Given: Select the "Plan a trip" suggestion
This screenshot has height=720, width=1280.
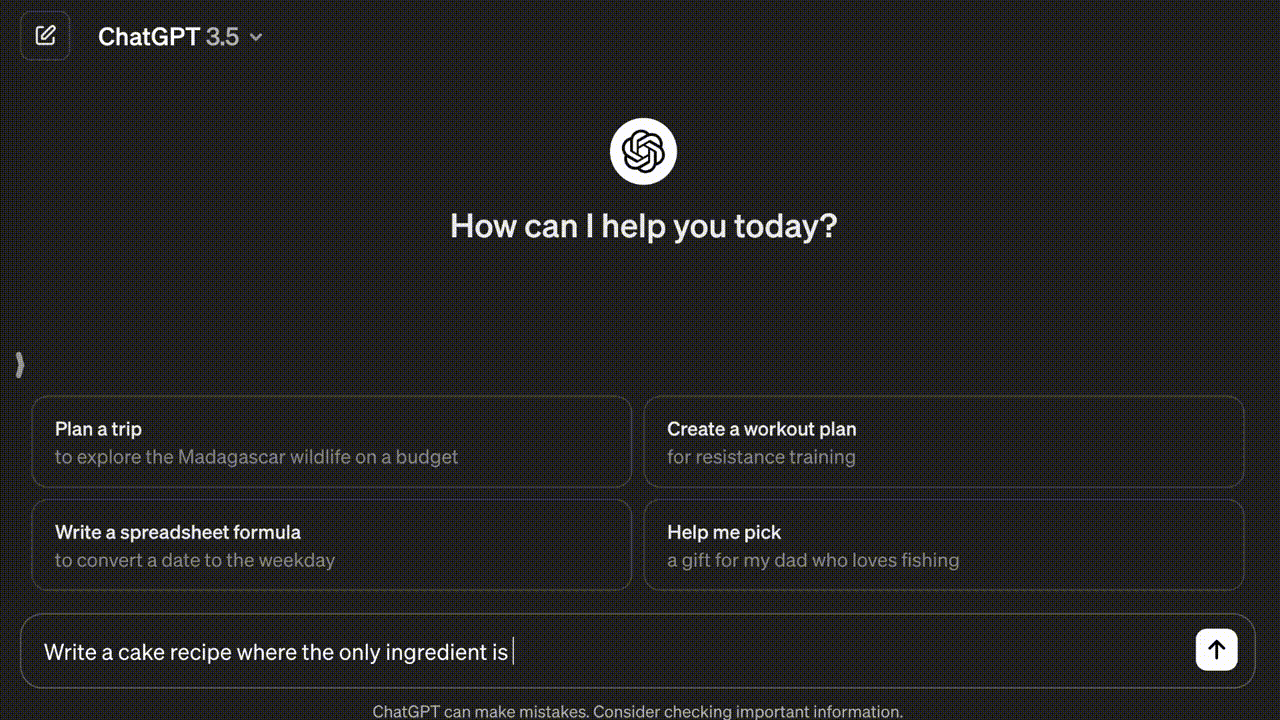Looking at the screenshot, I should coord(99,429).
